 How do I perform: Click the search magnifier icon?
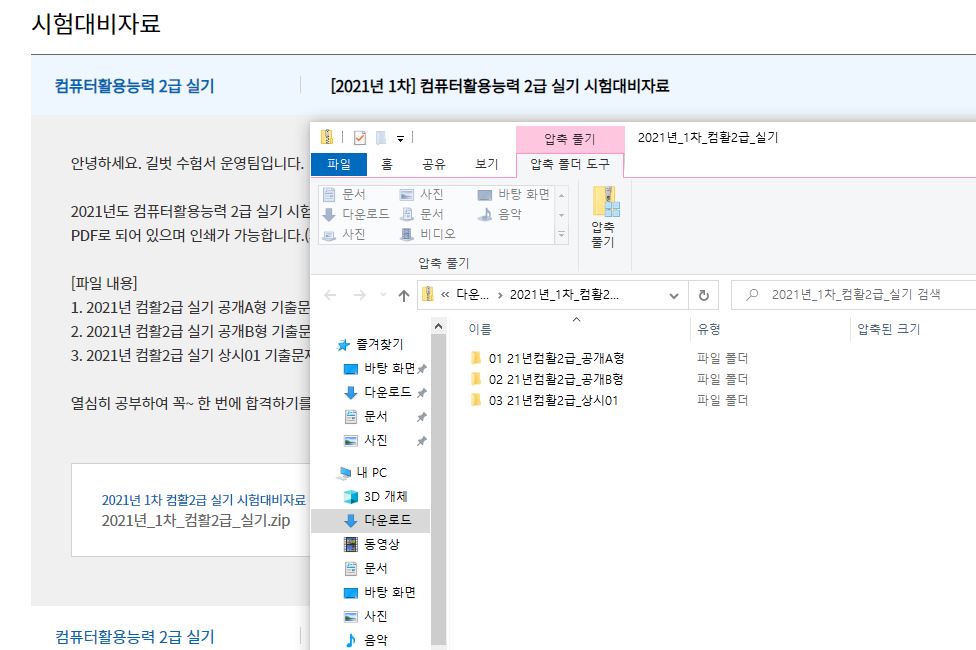752,294
